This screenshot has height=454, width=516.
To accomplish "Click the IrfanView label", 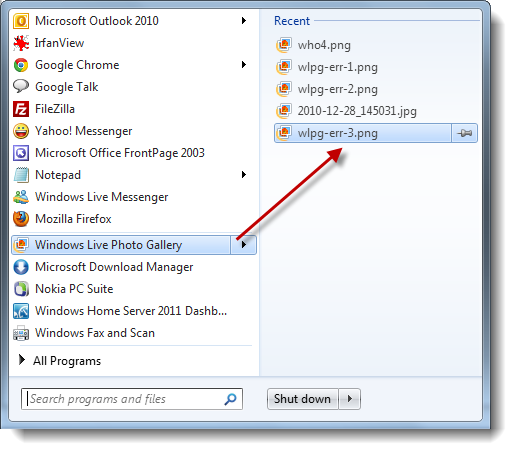I will point(59,43).
